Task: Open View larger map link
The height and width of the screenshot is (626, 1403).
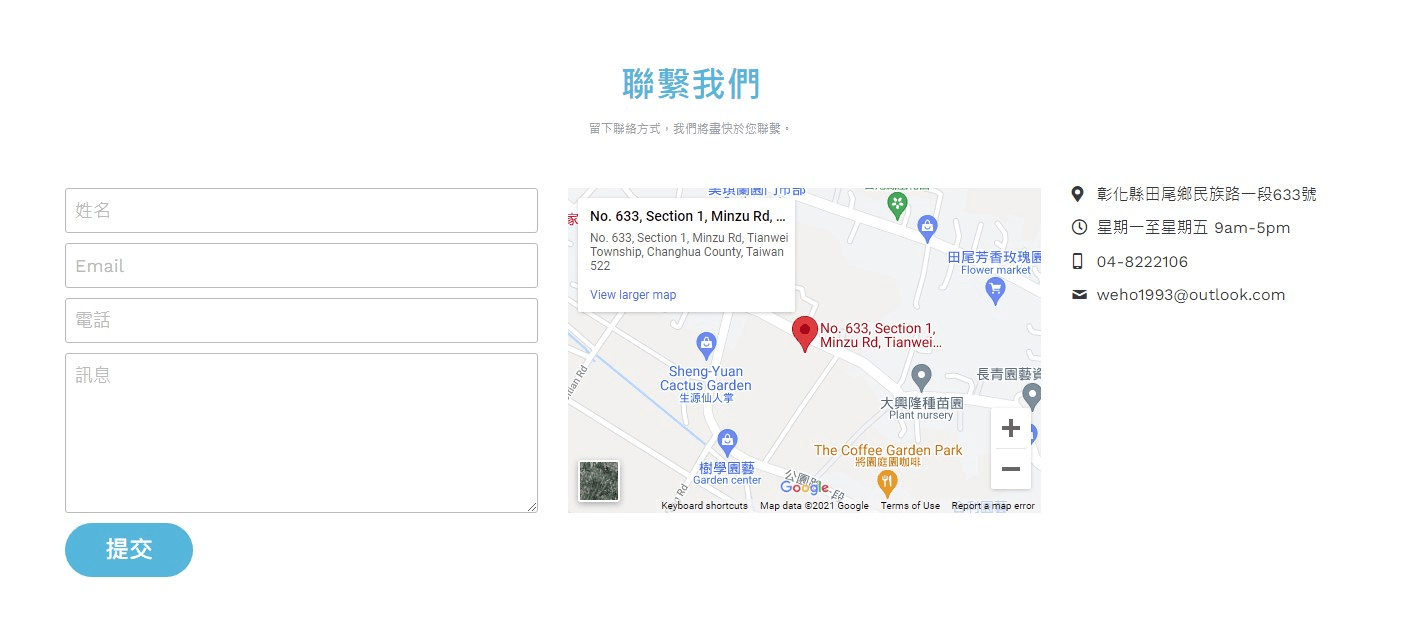Action: (x=631, y=294)
